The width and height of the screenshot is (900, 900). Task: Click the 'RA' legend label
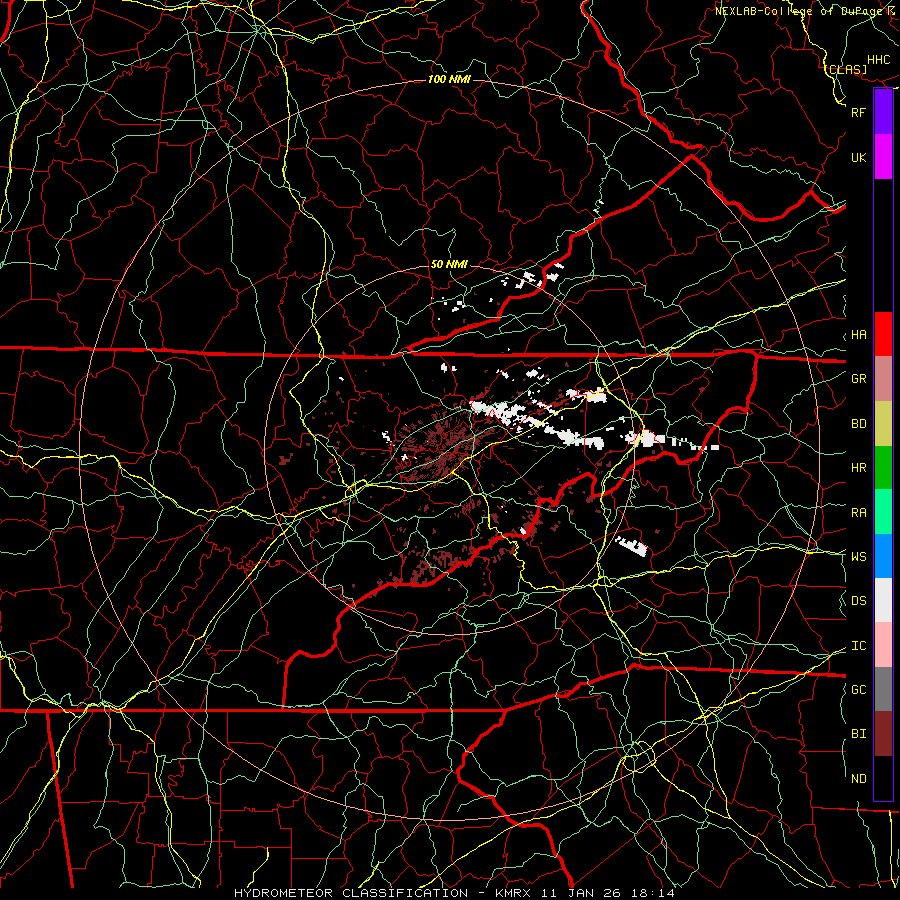pyautogui.click(x=858, y=513)
